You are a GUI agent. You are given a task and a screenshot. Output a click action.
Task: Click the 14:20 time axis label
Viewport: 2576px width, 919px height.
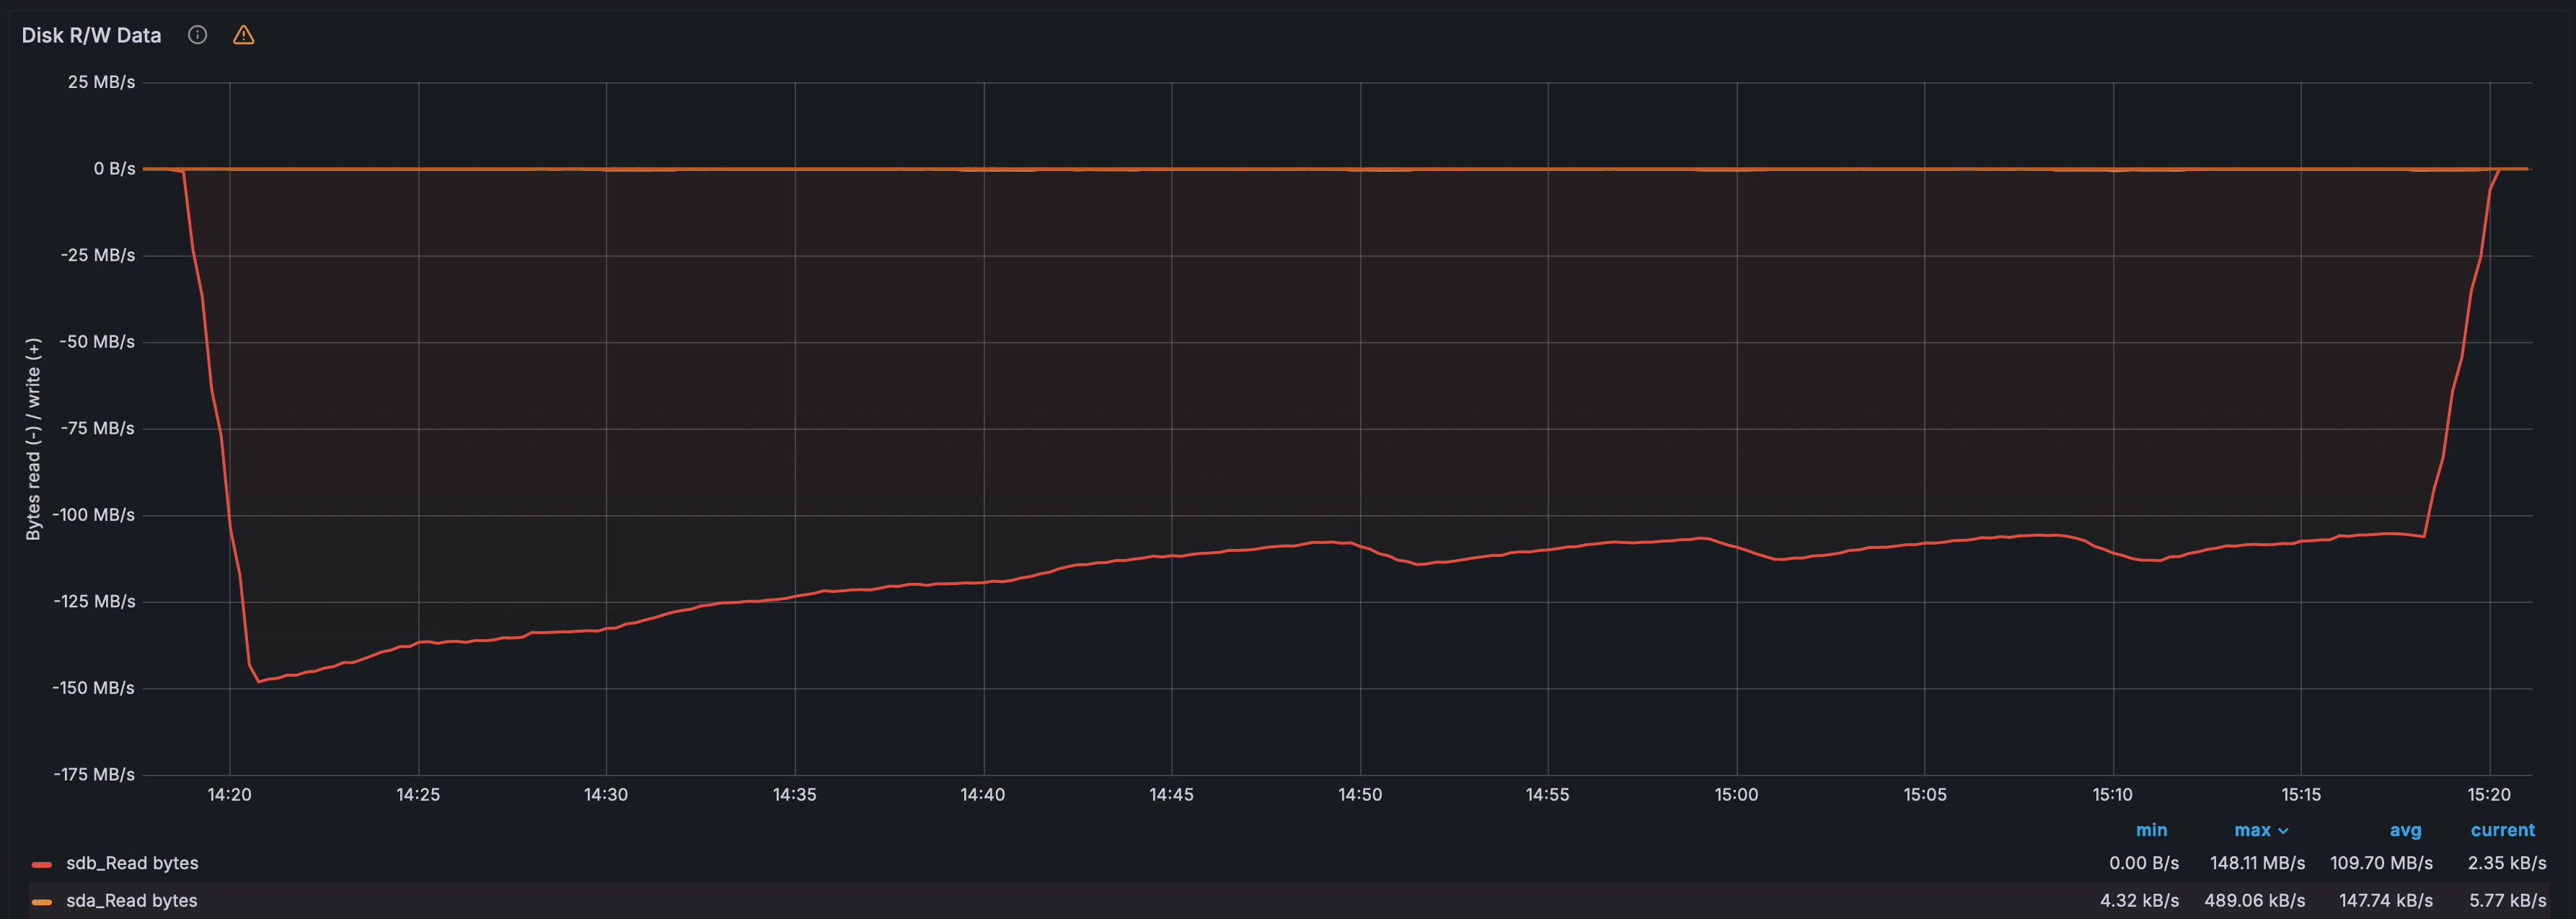(x=229, y=794)
